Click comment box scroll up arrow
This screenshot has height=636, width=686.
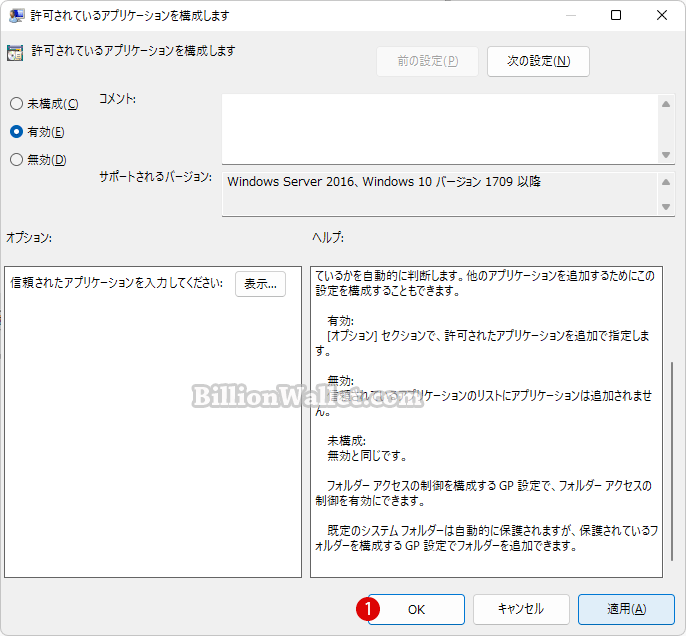(x=666, y=104)
